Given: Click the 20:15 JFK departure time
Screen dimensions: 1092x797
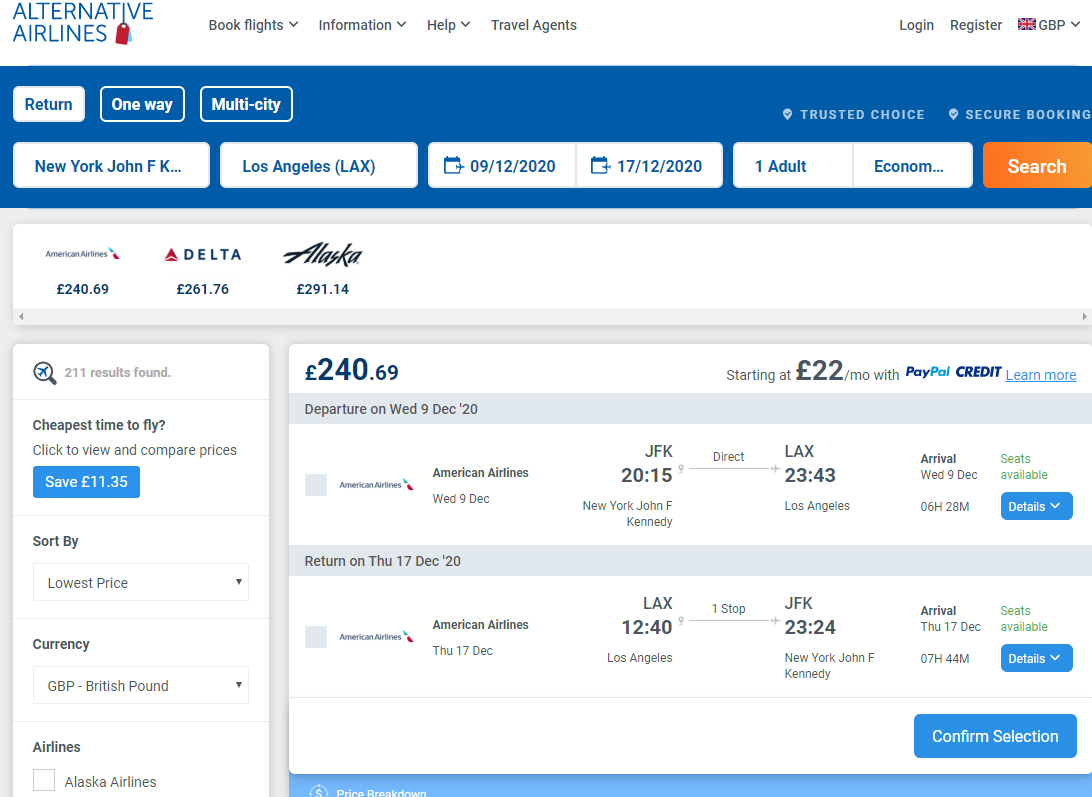Looking at the screenshot, I should pyautogui.click(x=647, y=475).
